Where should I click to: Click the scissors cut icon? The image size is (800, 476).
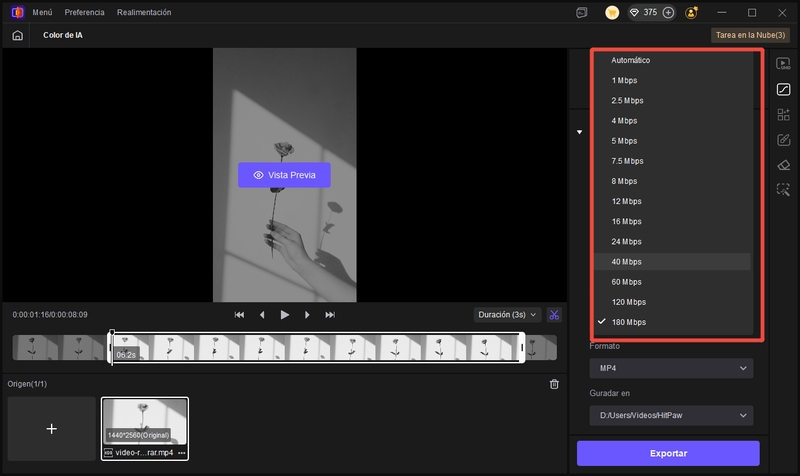[555, 315]
